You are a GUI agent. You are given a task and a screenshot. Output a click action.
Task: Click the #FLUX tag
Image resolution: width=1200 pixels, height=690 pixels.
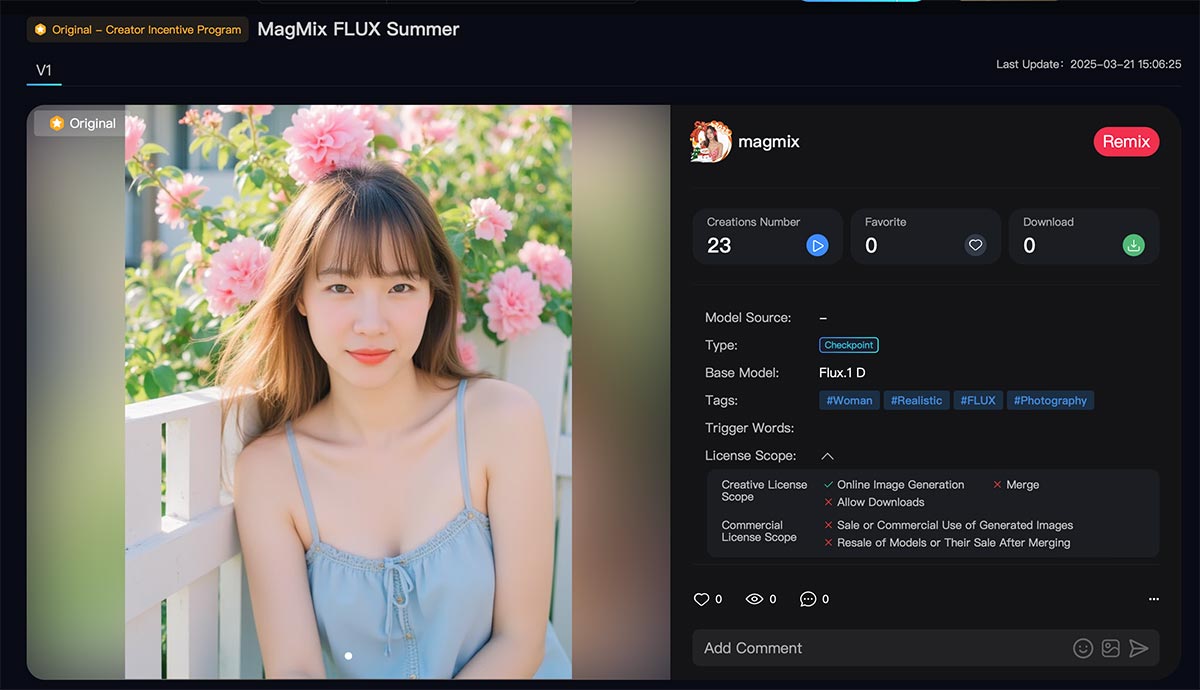coord(978,400)
